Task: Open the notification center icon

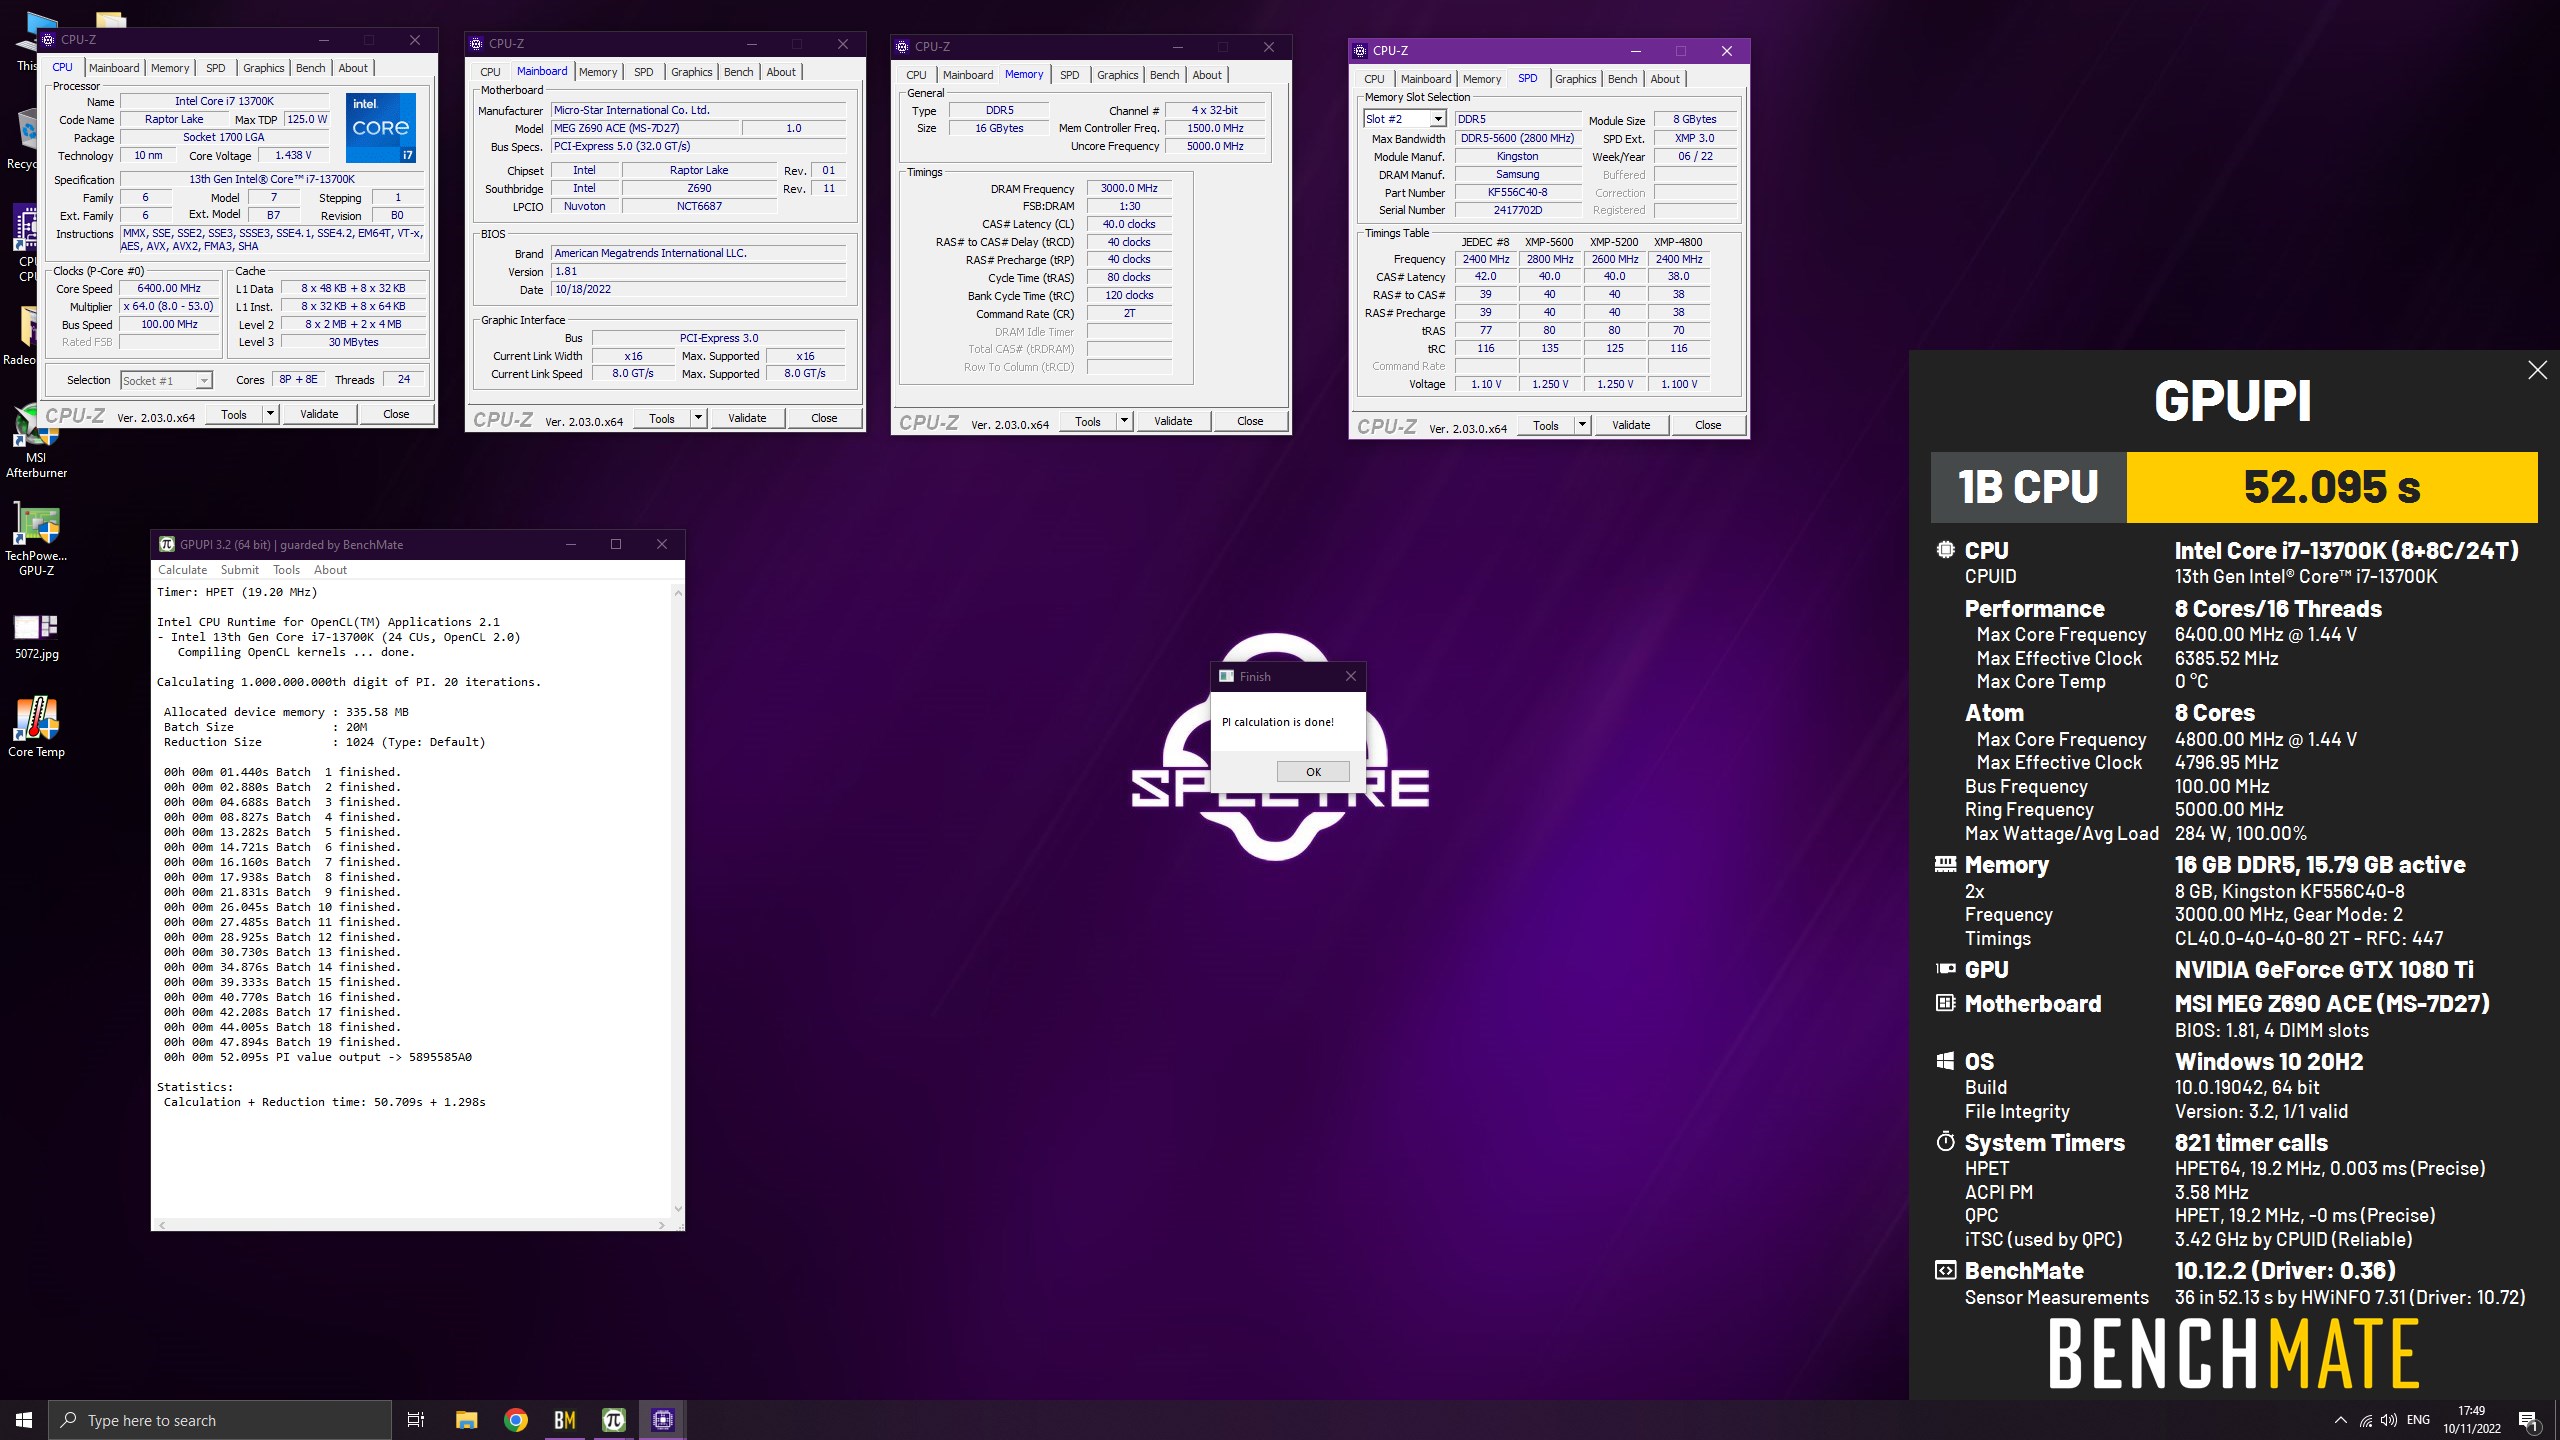Action: 2528,1420
